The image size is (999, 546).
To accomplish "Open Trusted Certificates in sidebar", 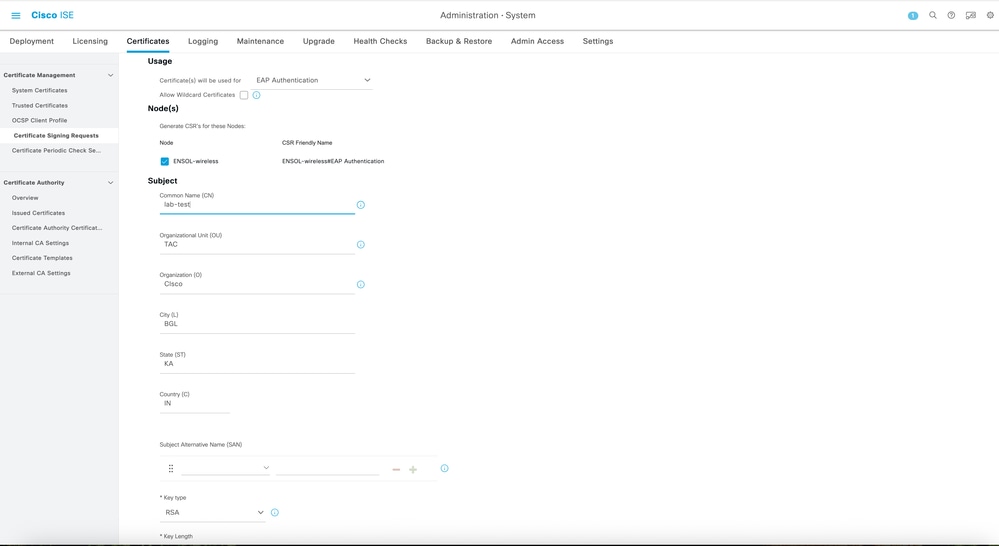I will click(40, 106).
